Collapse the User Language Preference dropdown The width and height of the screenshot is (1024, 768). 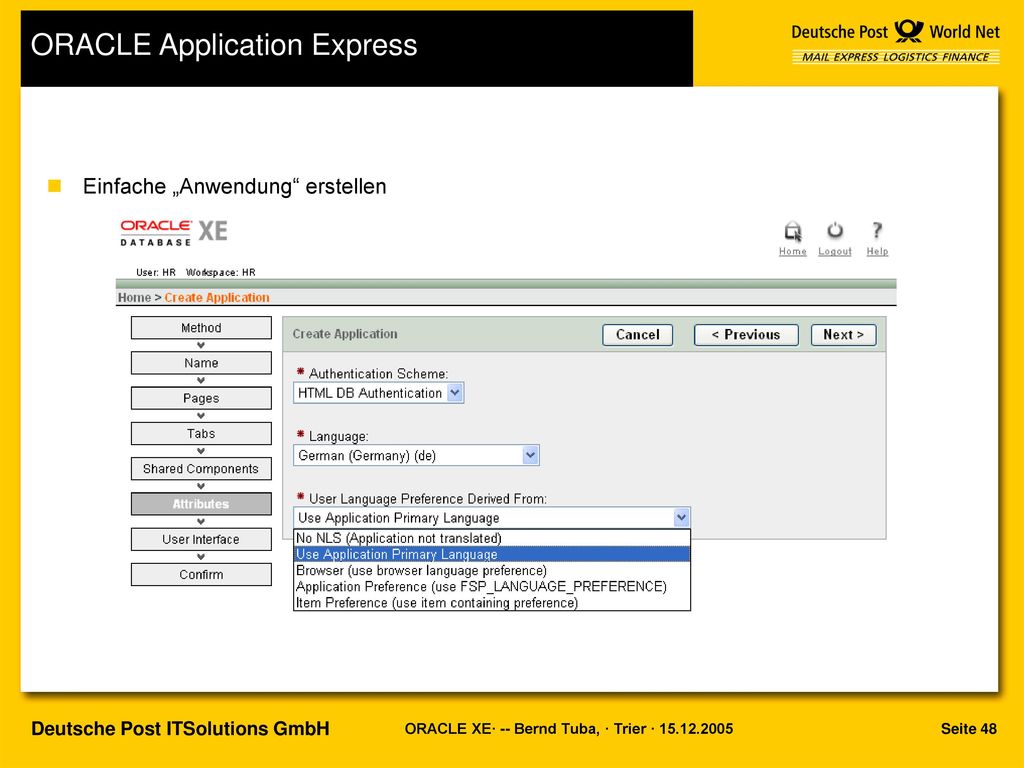681,518
